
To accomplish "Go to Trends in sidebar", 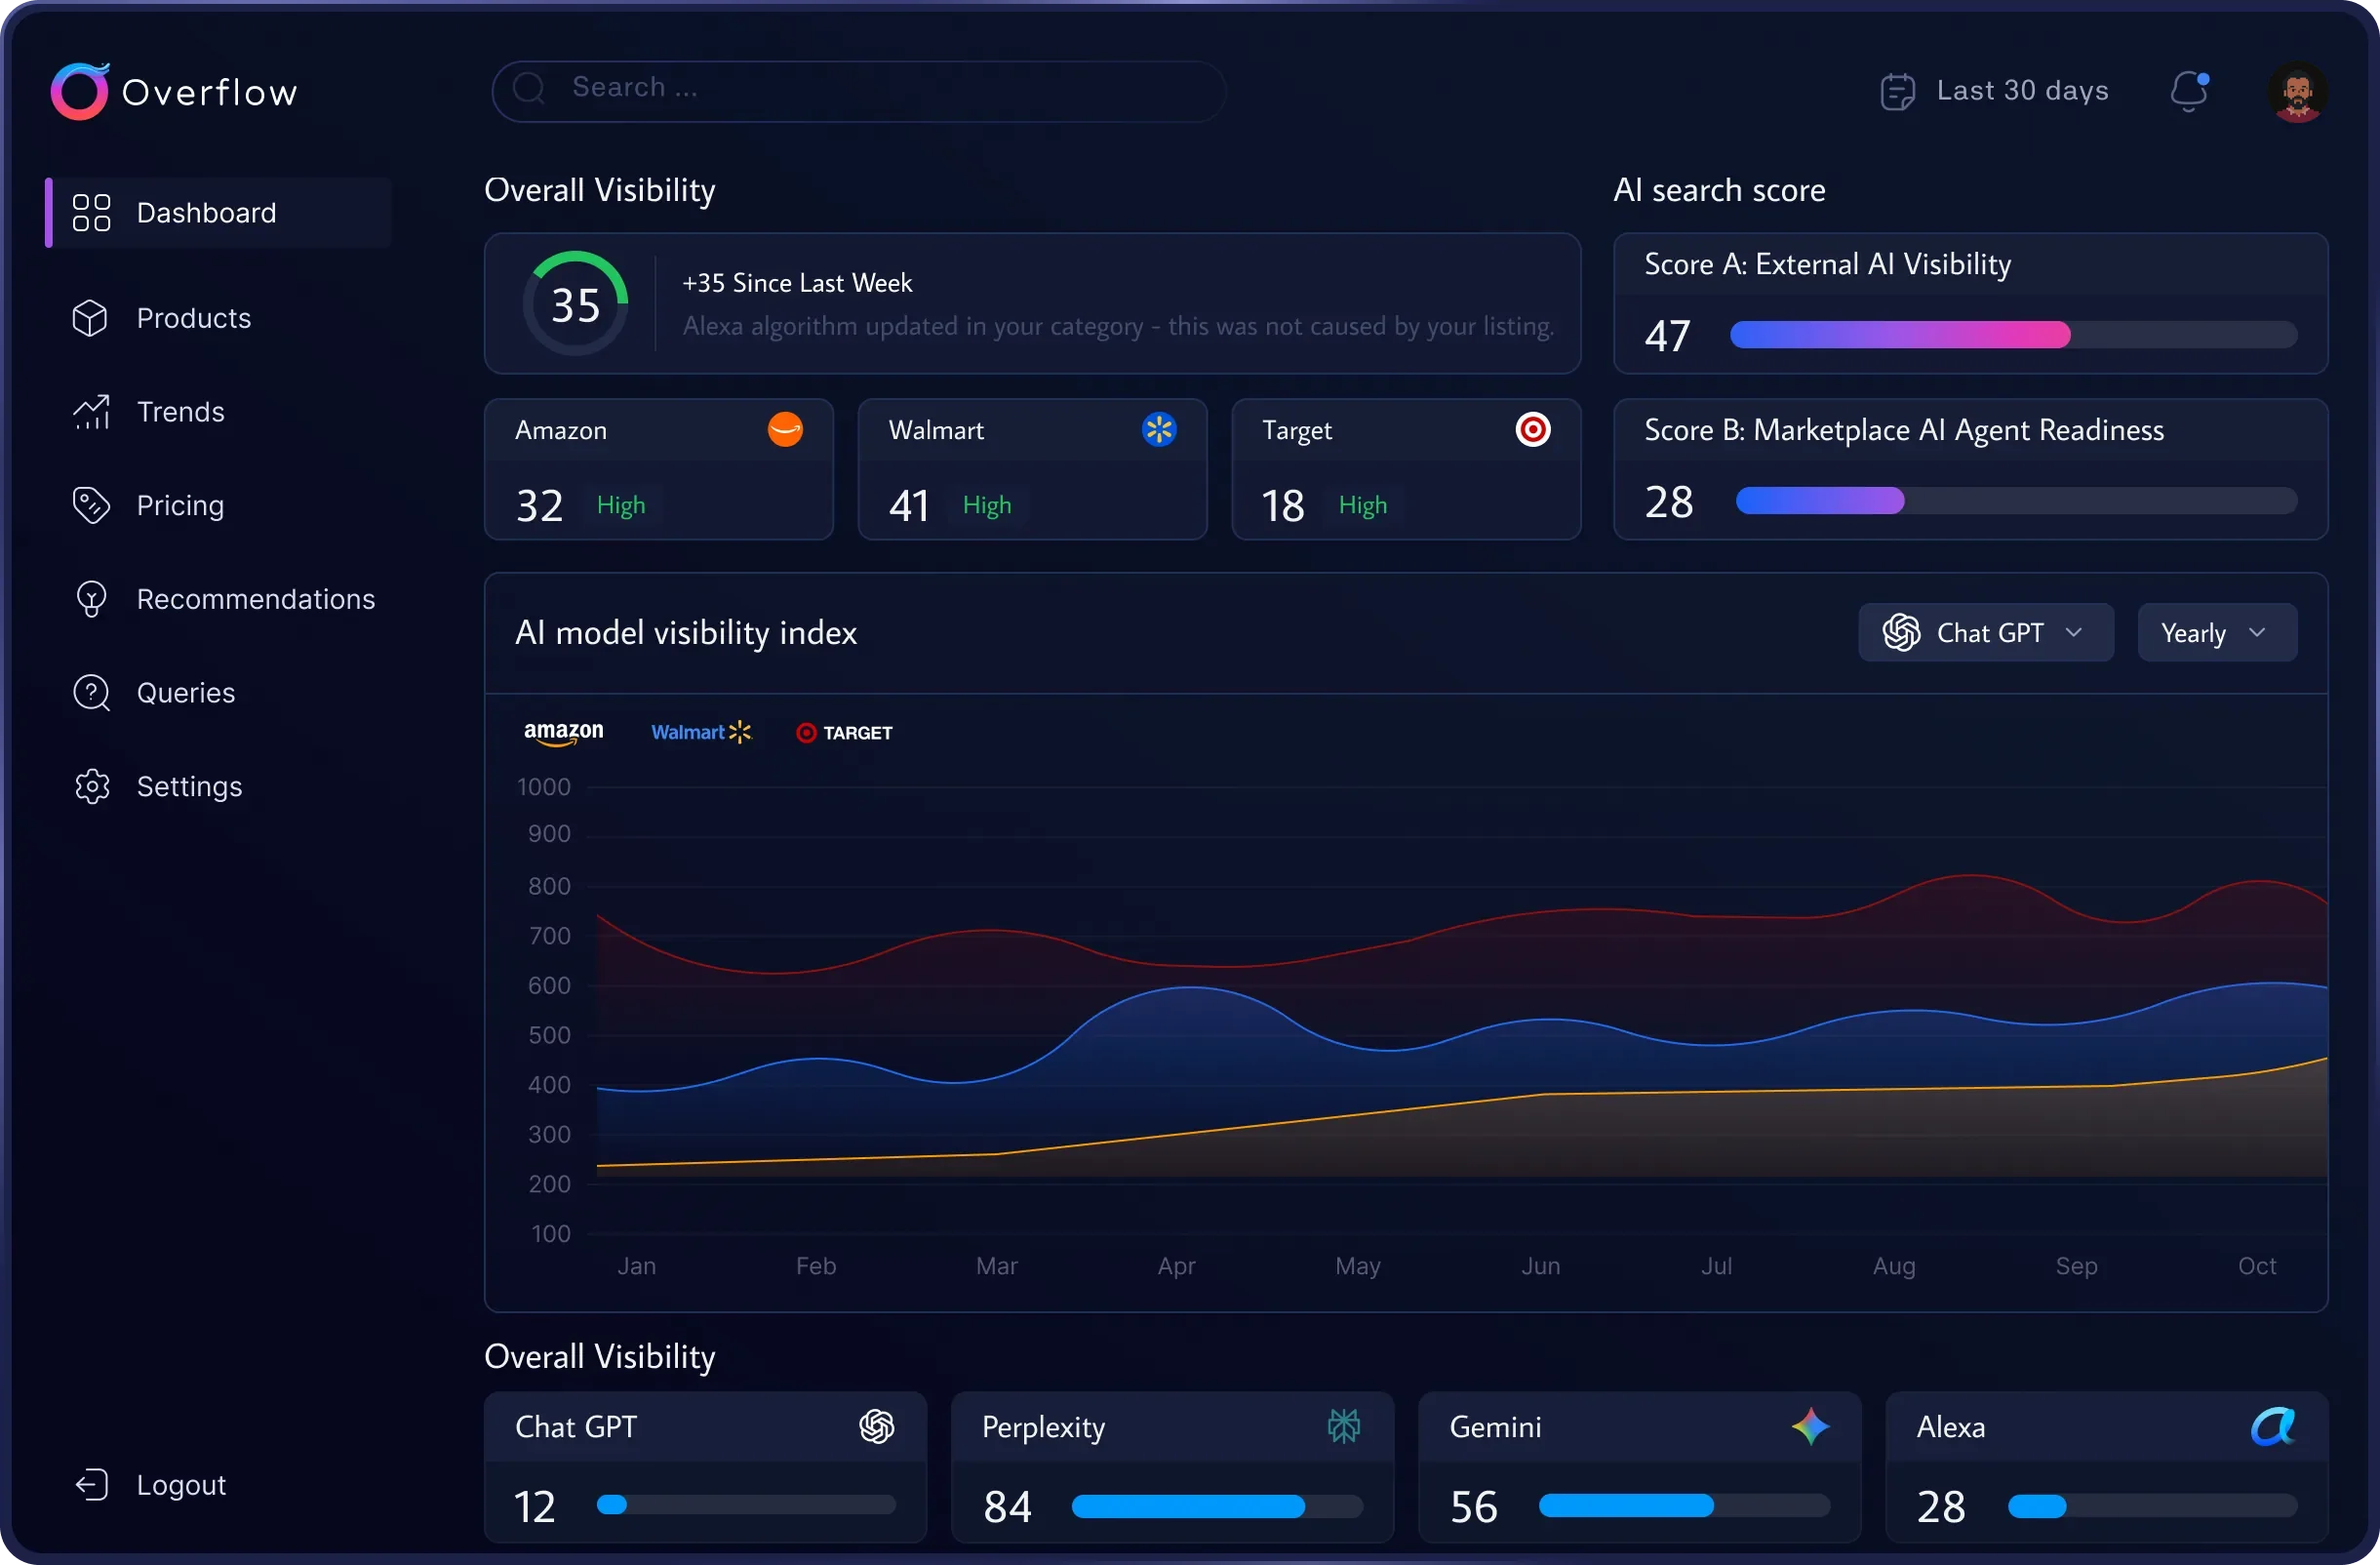I will [180, 412].
